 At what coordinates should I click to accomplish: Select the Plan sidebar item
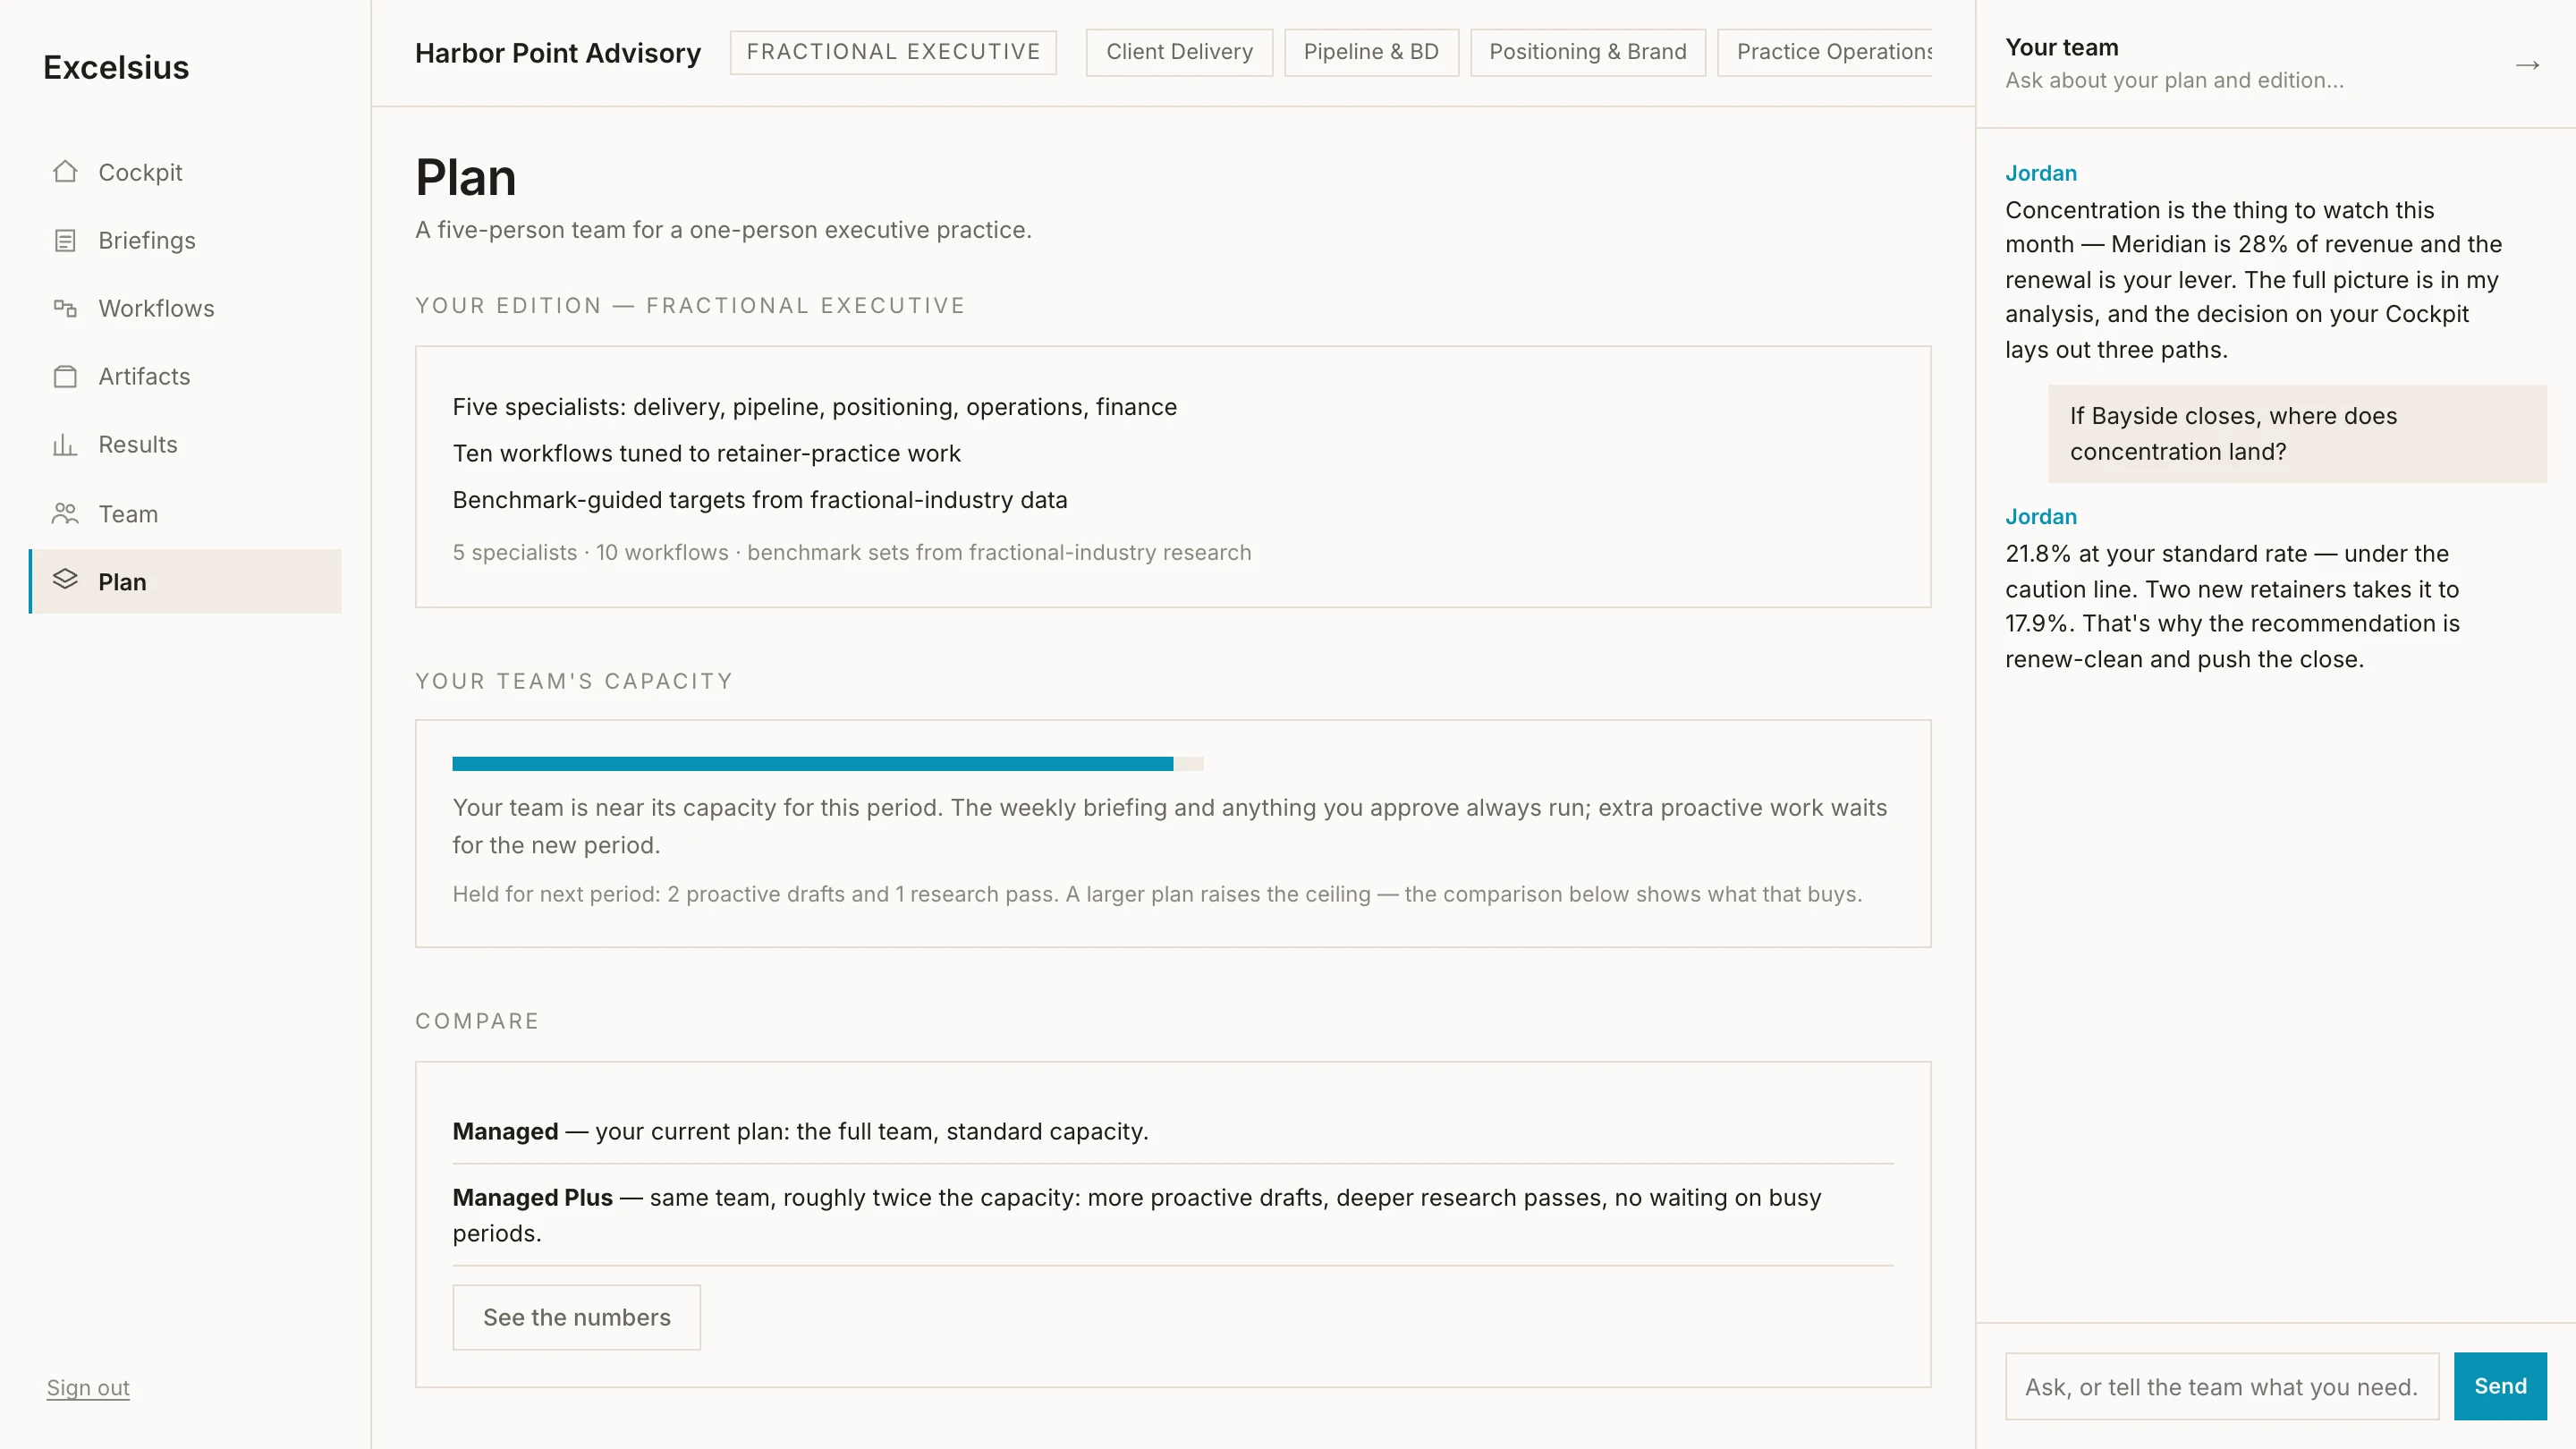(186, 581)
